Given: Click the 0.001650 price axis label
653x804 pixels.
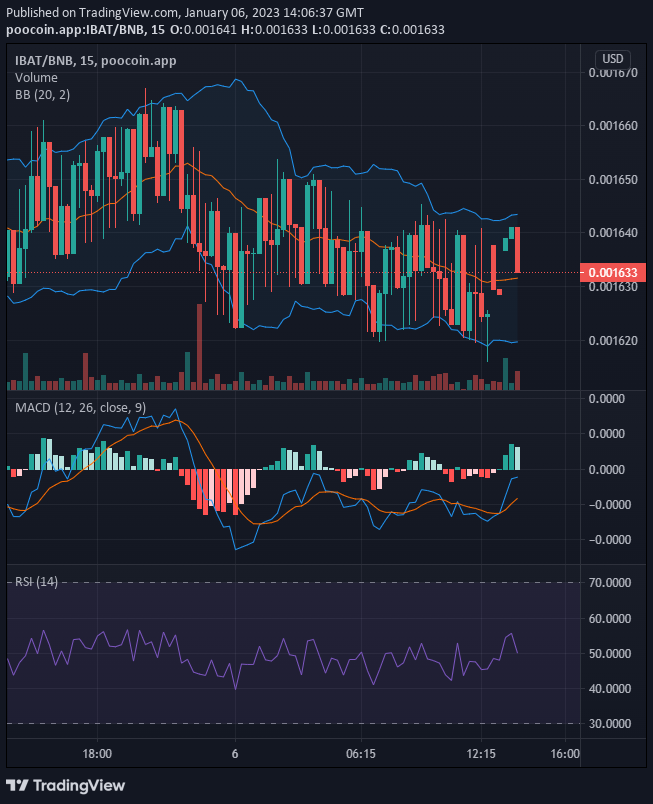Looking at the screenshot, I should point(613,179).
